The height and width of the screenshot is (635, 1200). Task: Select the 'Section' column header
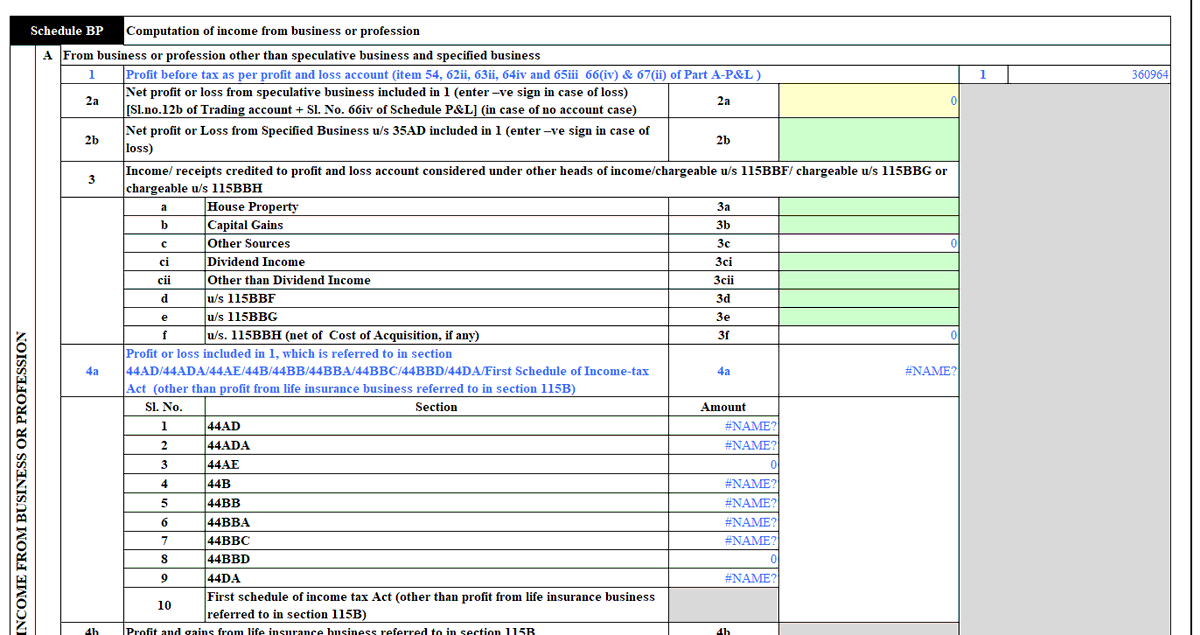pos(436,407)
